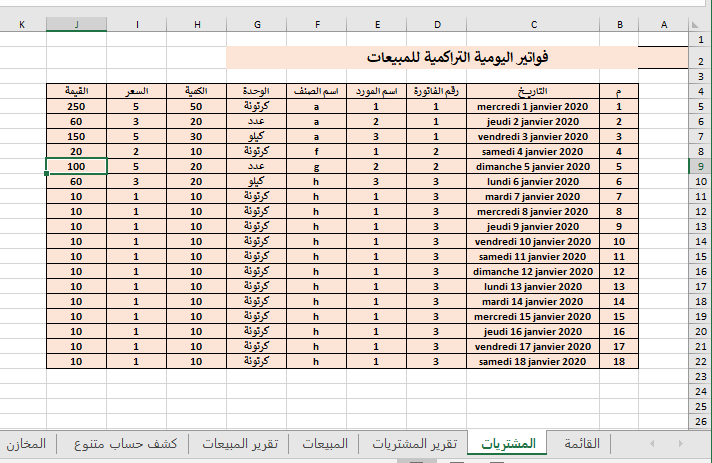Select quantity cell 50
The width and height of the screenshot is (712, 463).
point(197,107)
